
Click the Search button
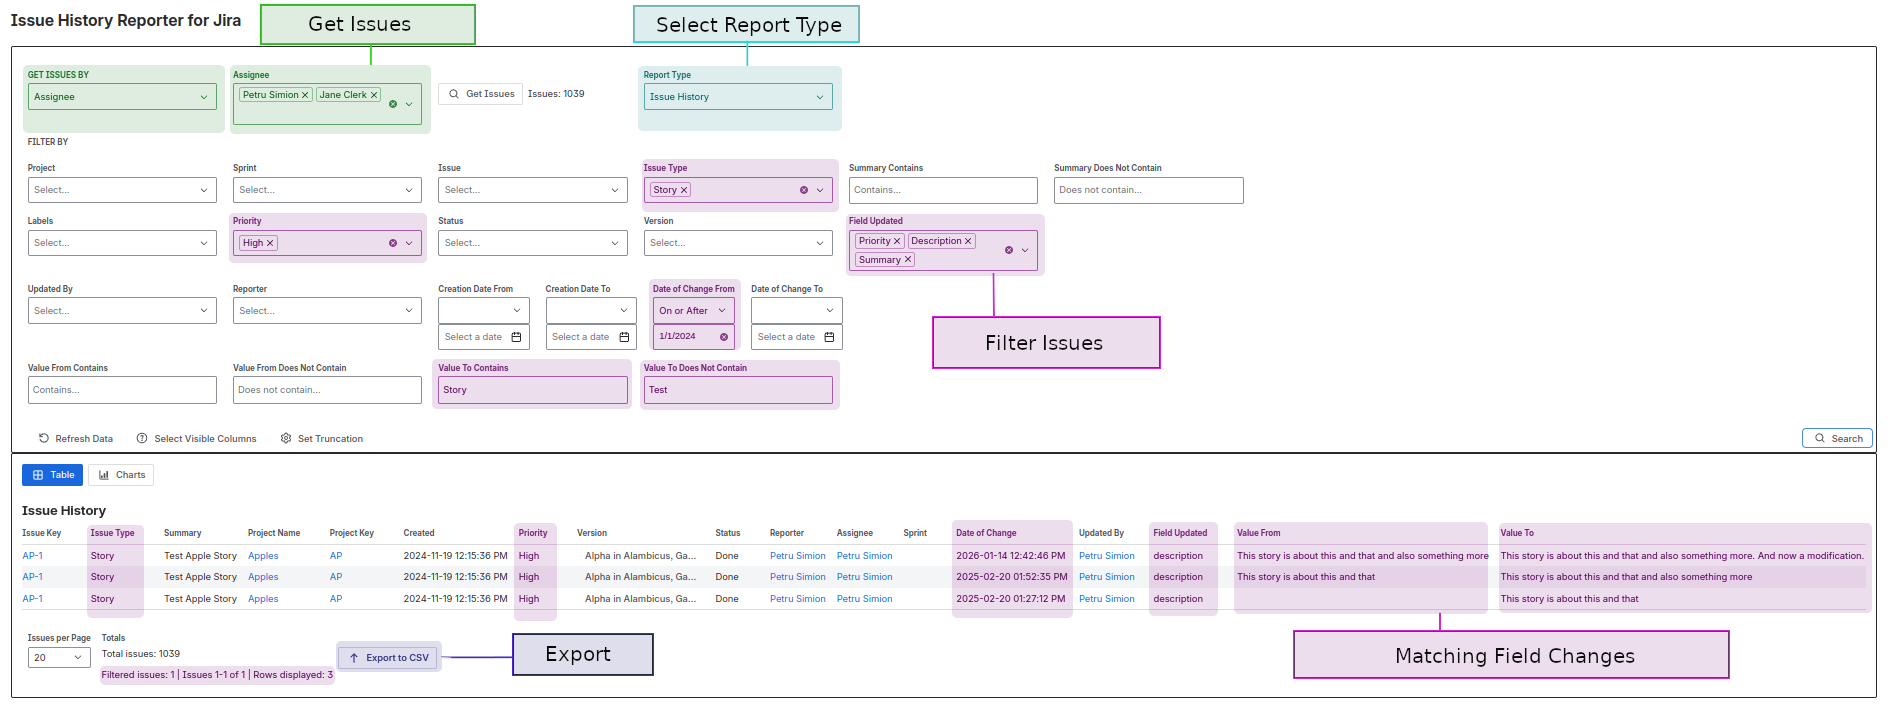(1837, 438)
